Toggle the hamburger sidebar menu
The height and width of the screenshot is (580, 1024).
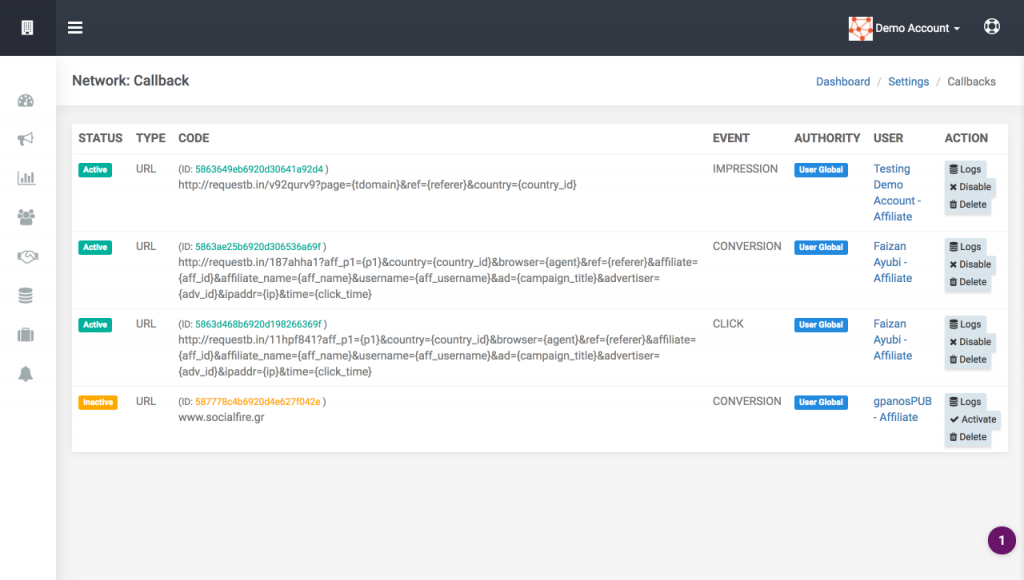pyautogui.click(x=75, y=27)
